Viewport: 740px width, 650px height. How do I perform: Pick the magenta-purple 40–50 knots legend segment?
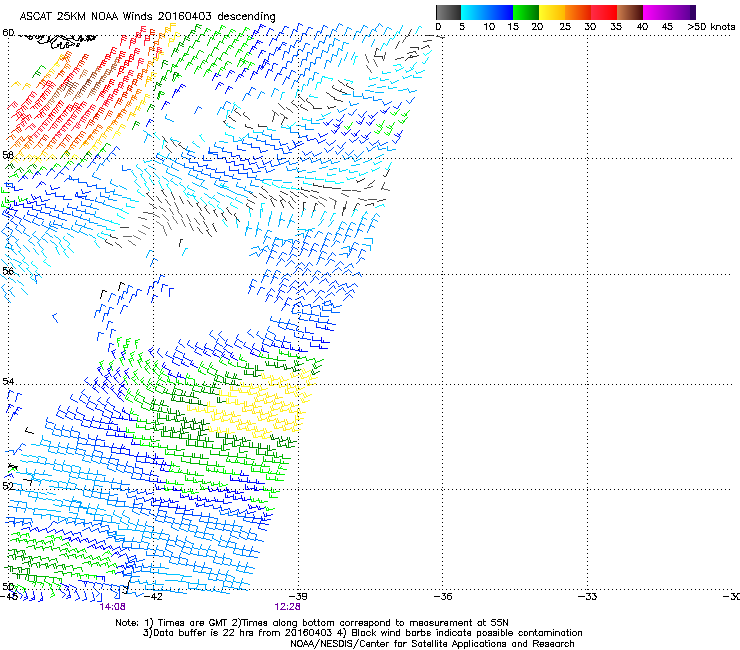pos(669,12)
